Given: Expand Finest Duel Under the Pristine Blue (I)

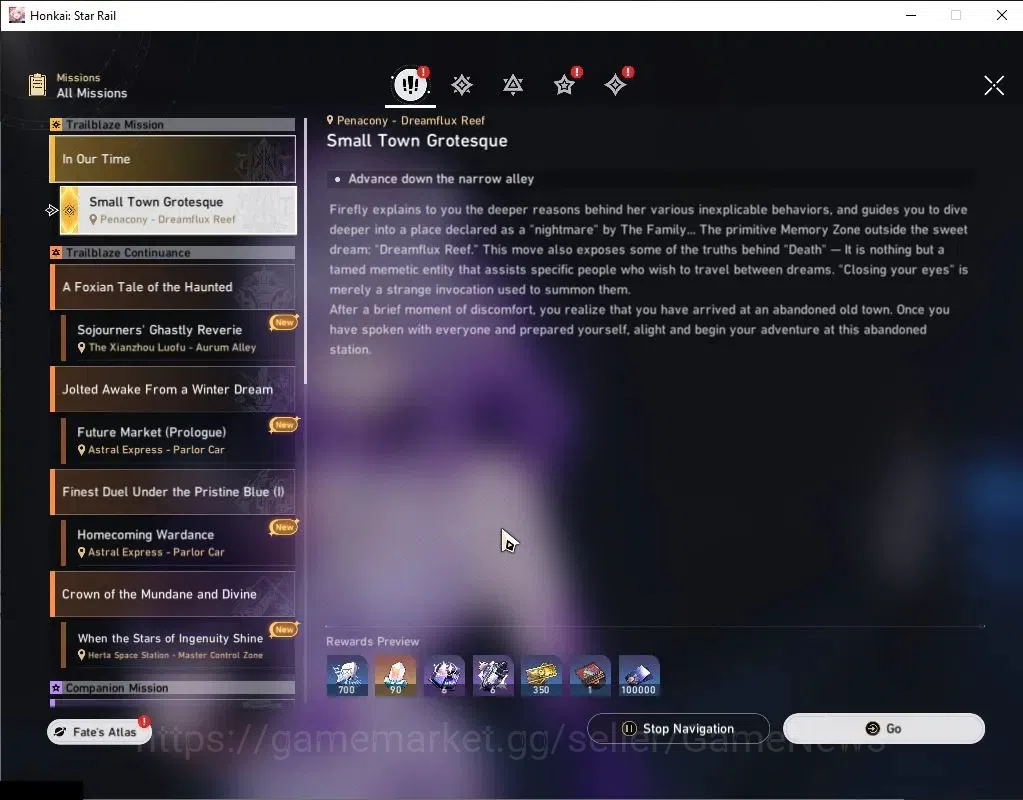Looking at the screenshot, I should tap(173, 492).
